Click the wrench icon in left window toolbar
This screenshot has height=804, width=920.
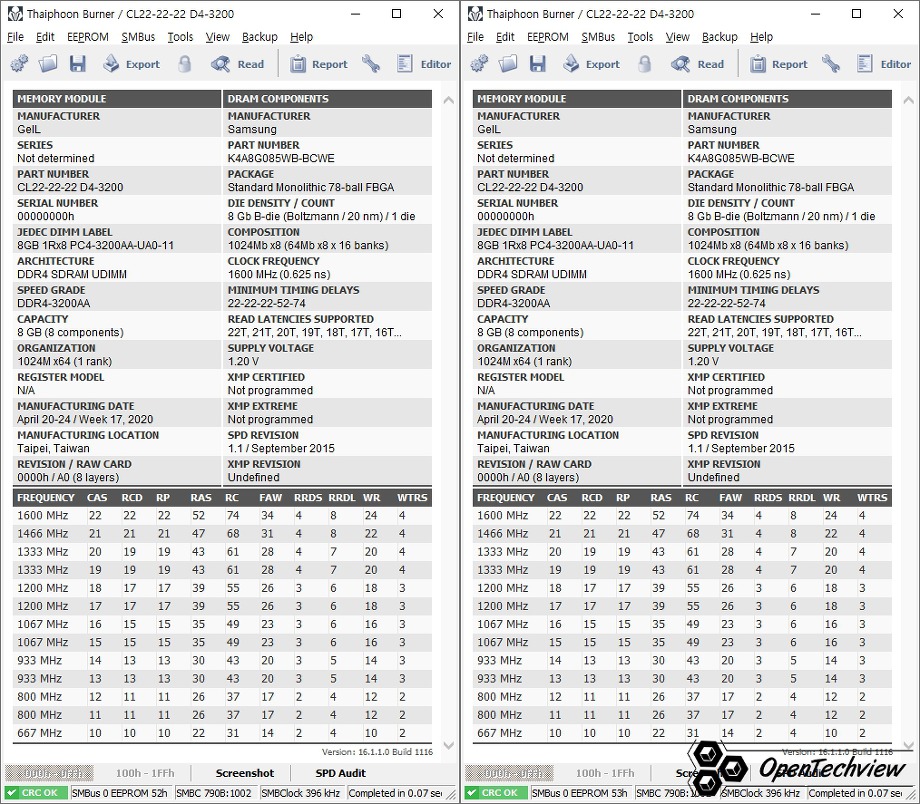[x=371, y=63]
